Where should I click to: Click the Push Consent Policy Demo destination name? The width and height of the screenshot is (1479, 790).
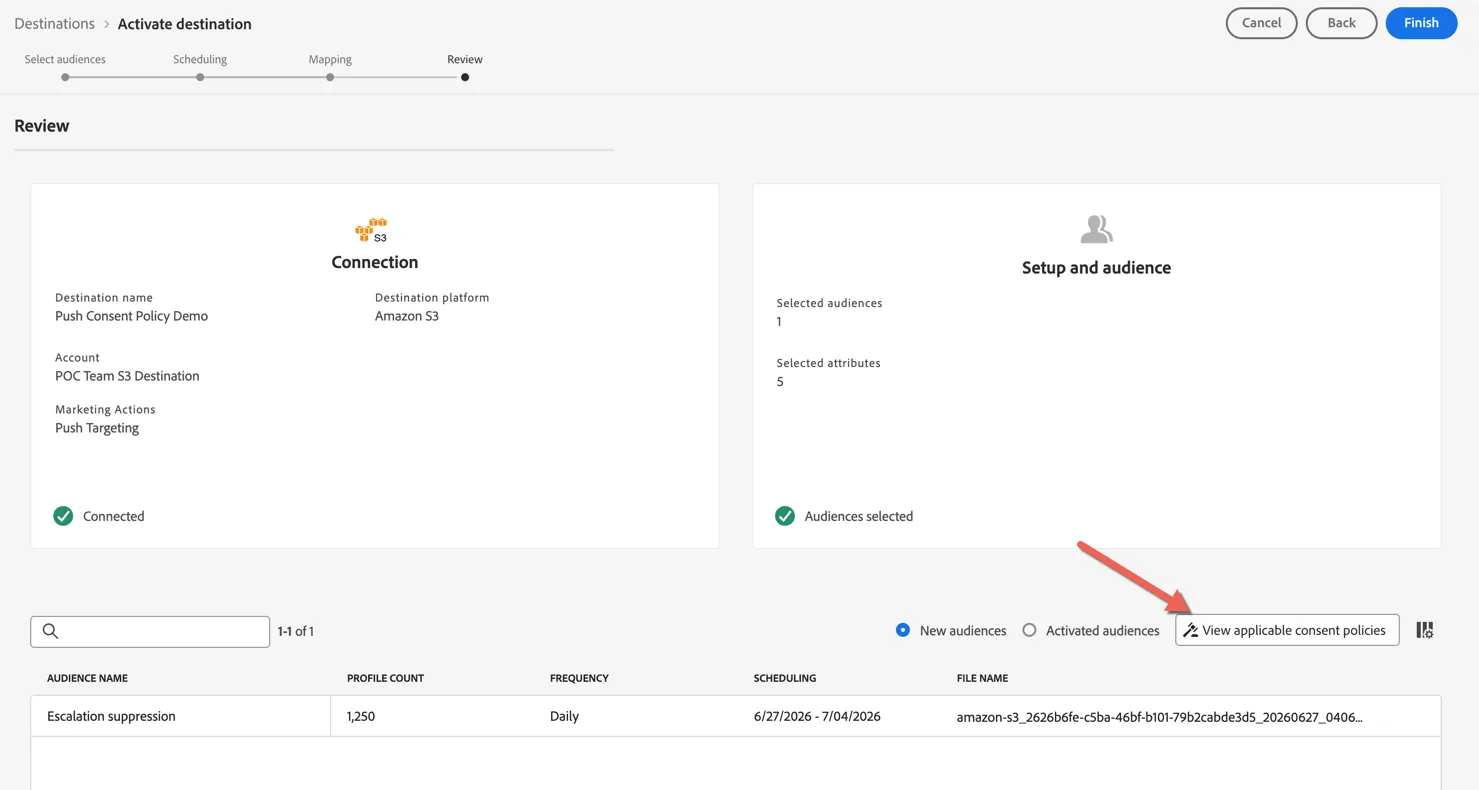click(131, 316)
